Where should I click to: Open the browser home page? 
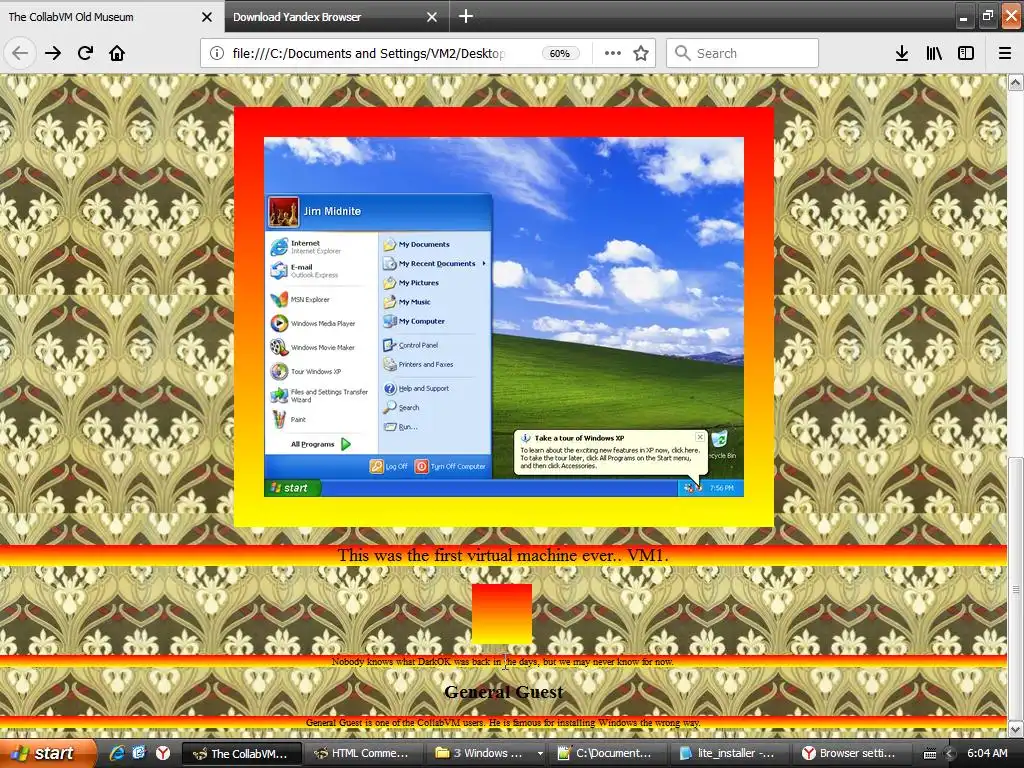(x=117, y=53)
